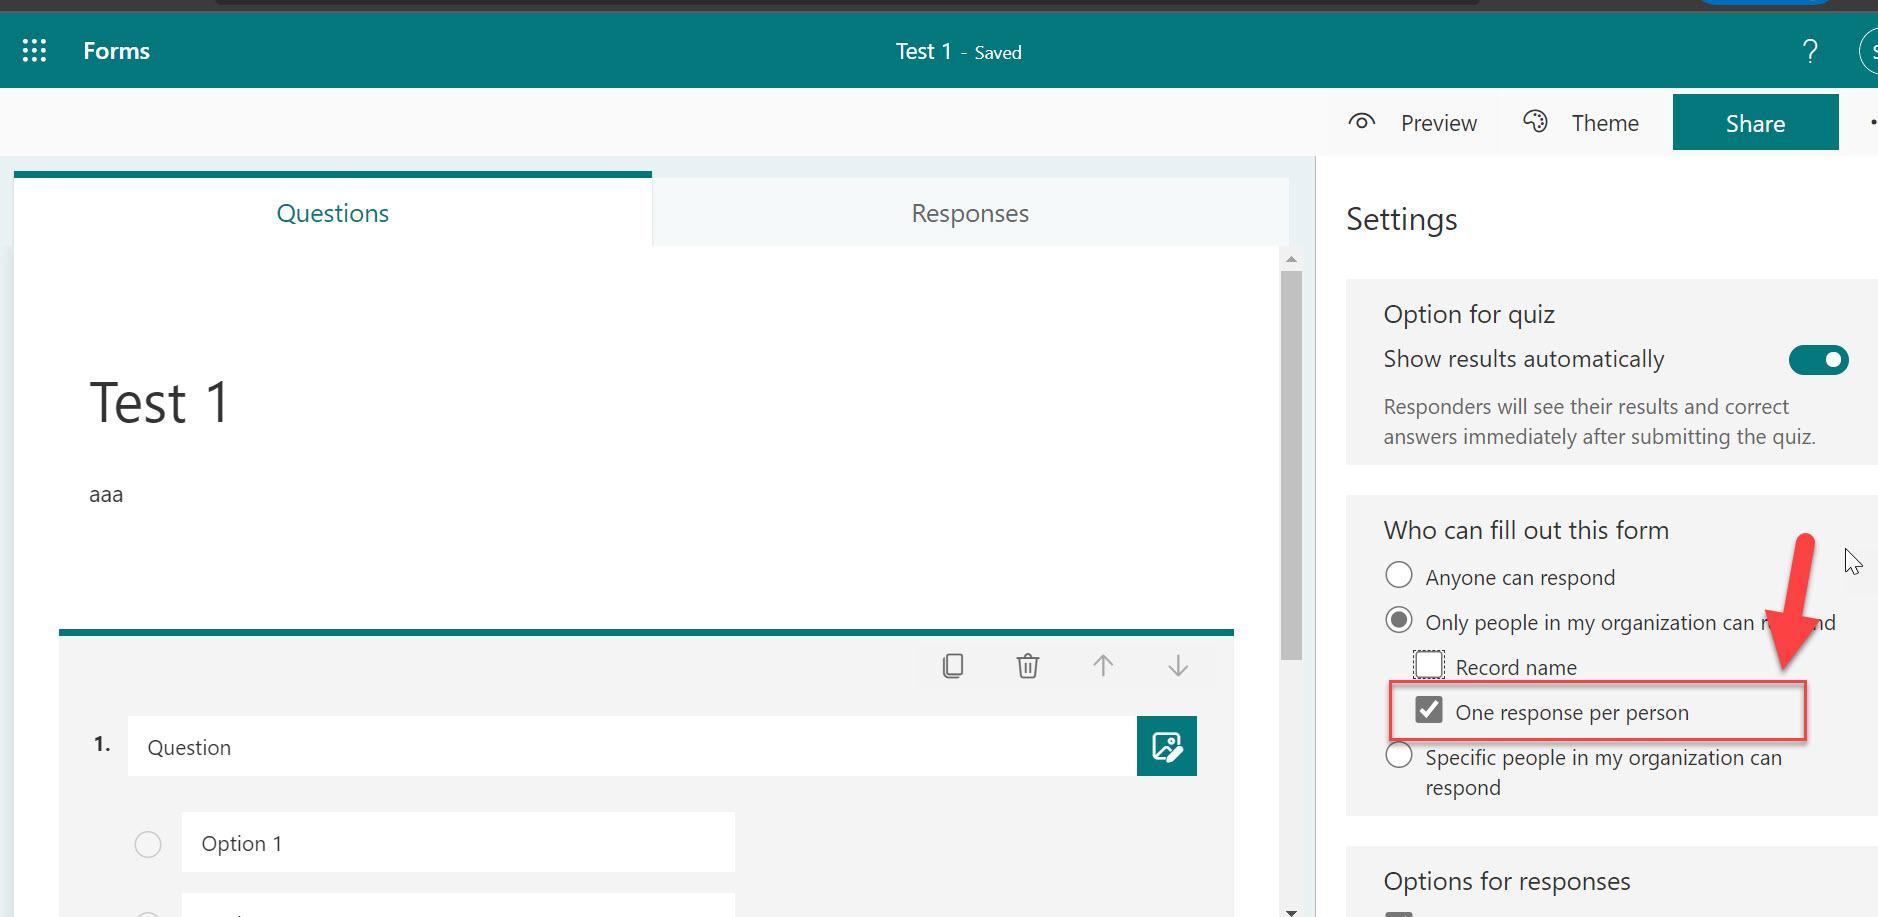1878x917 pixels.
Task: Switch to the Responses tab
Action: pos(970,213)
